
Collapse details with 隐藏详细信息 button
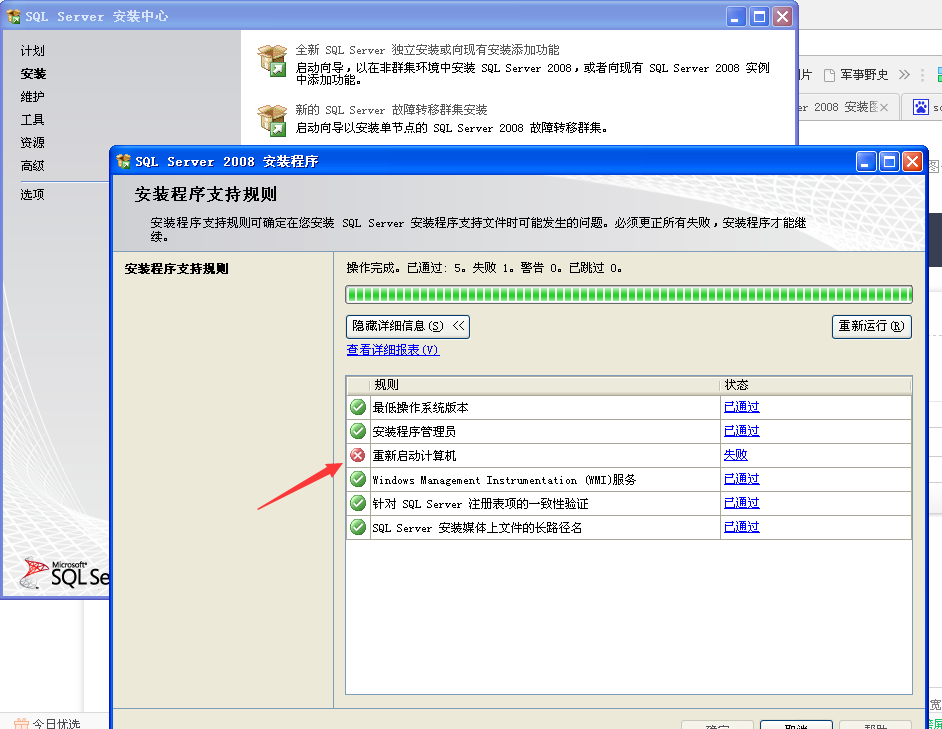408,326
